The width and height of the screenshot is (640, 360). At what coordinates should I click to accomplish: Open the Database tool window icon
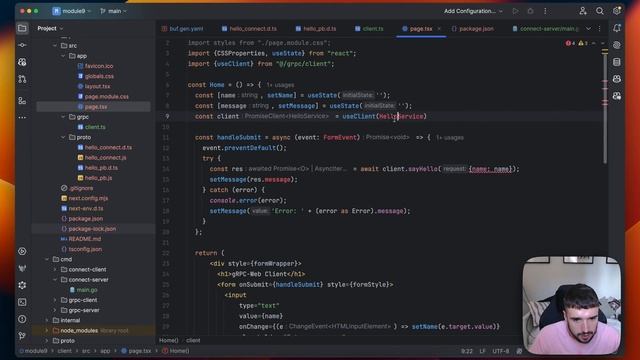point(617,62)
